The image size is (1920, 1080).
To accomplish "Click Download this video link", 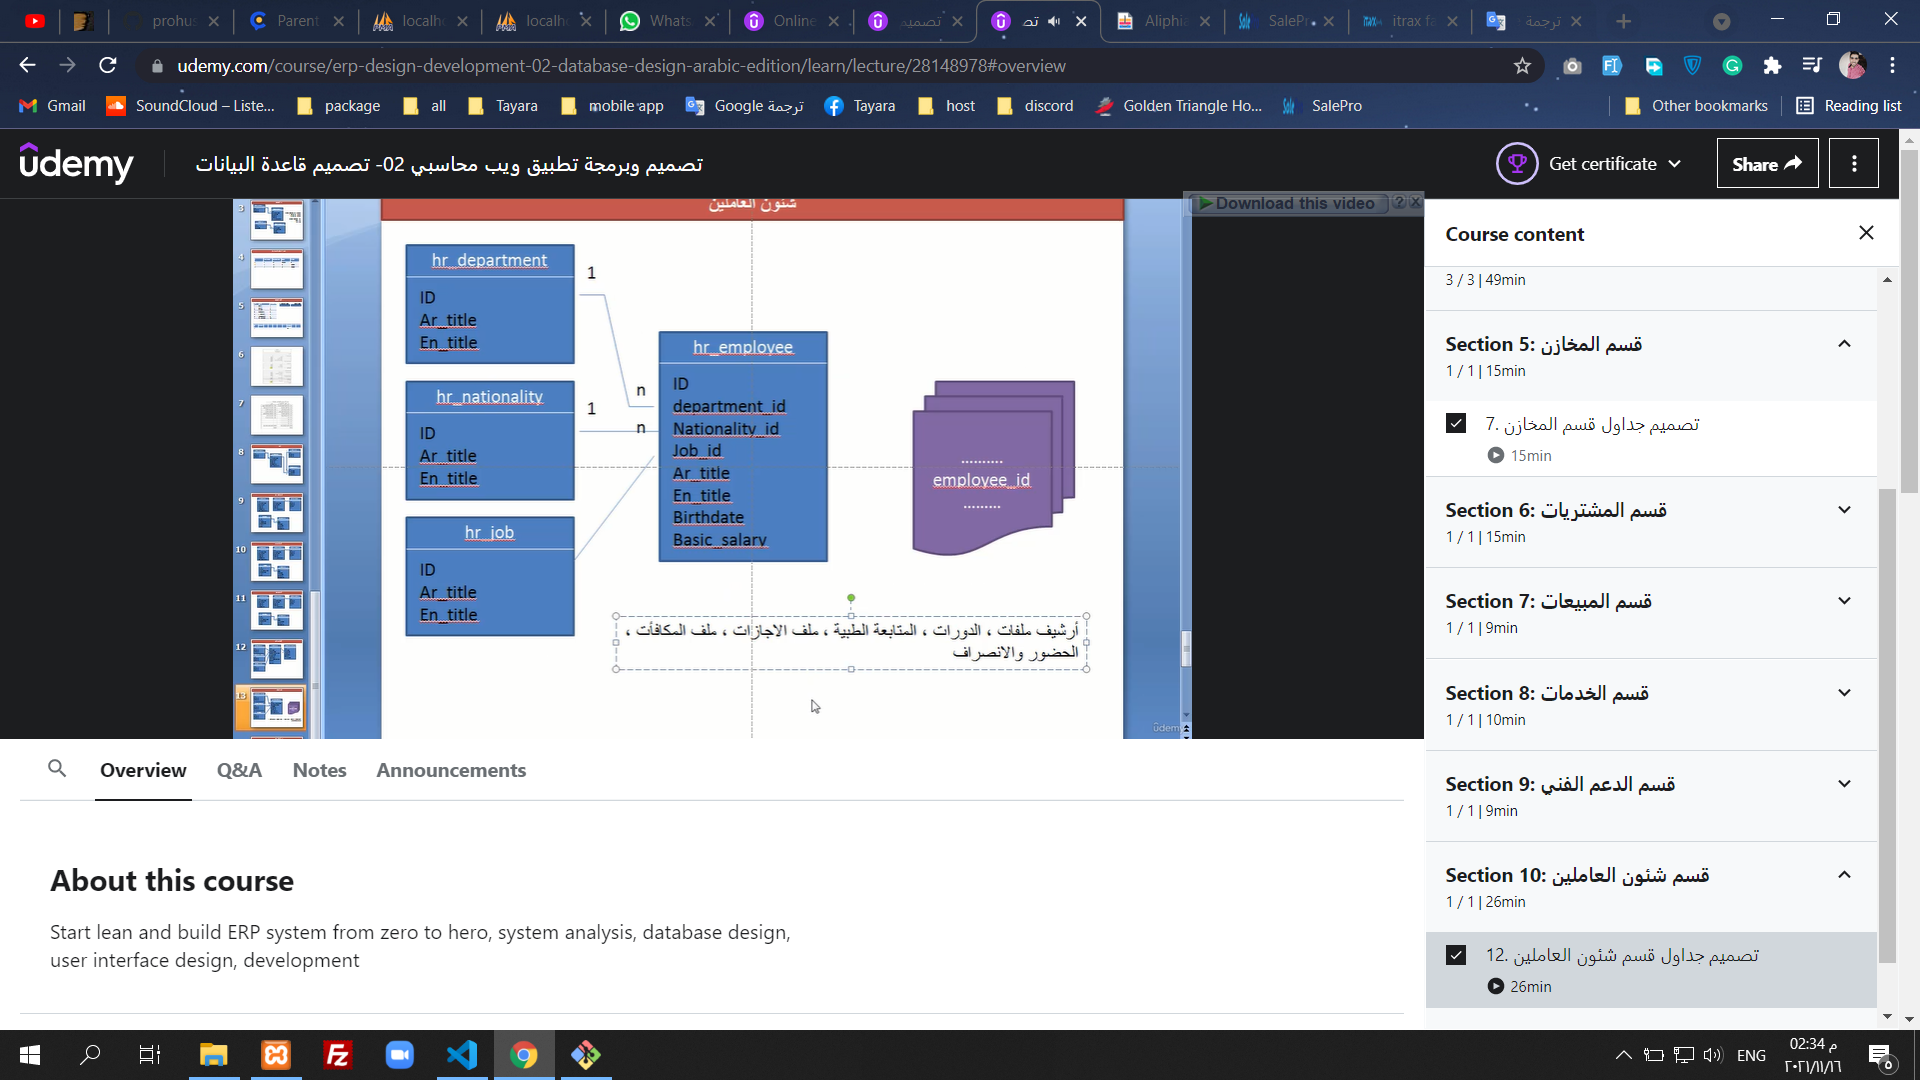I will (1294, 203).
